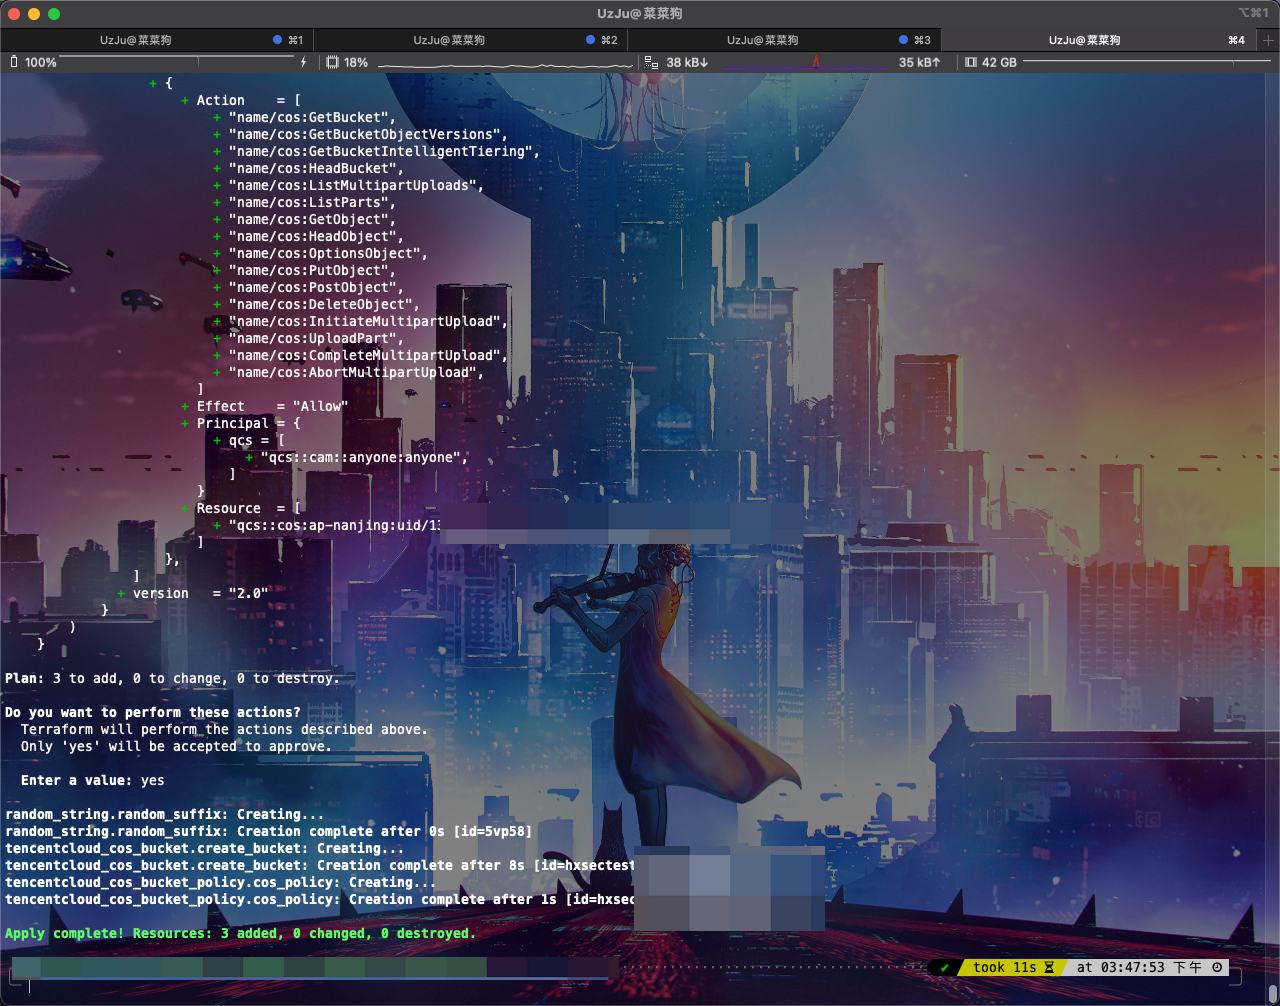
Task: Click the "qcs::cos:ap-nanjing:uid" resource line
Action: (x=327, y=525)
